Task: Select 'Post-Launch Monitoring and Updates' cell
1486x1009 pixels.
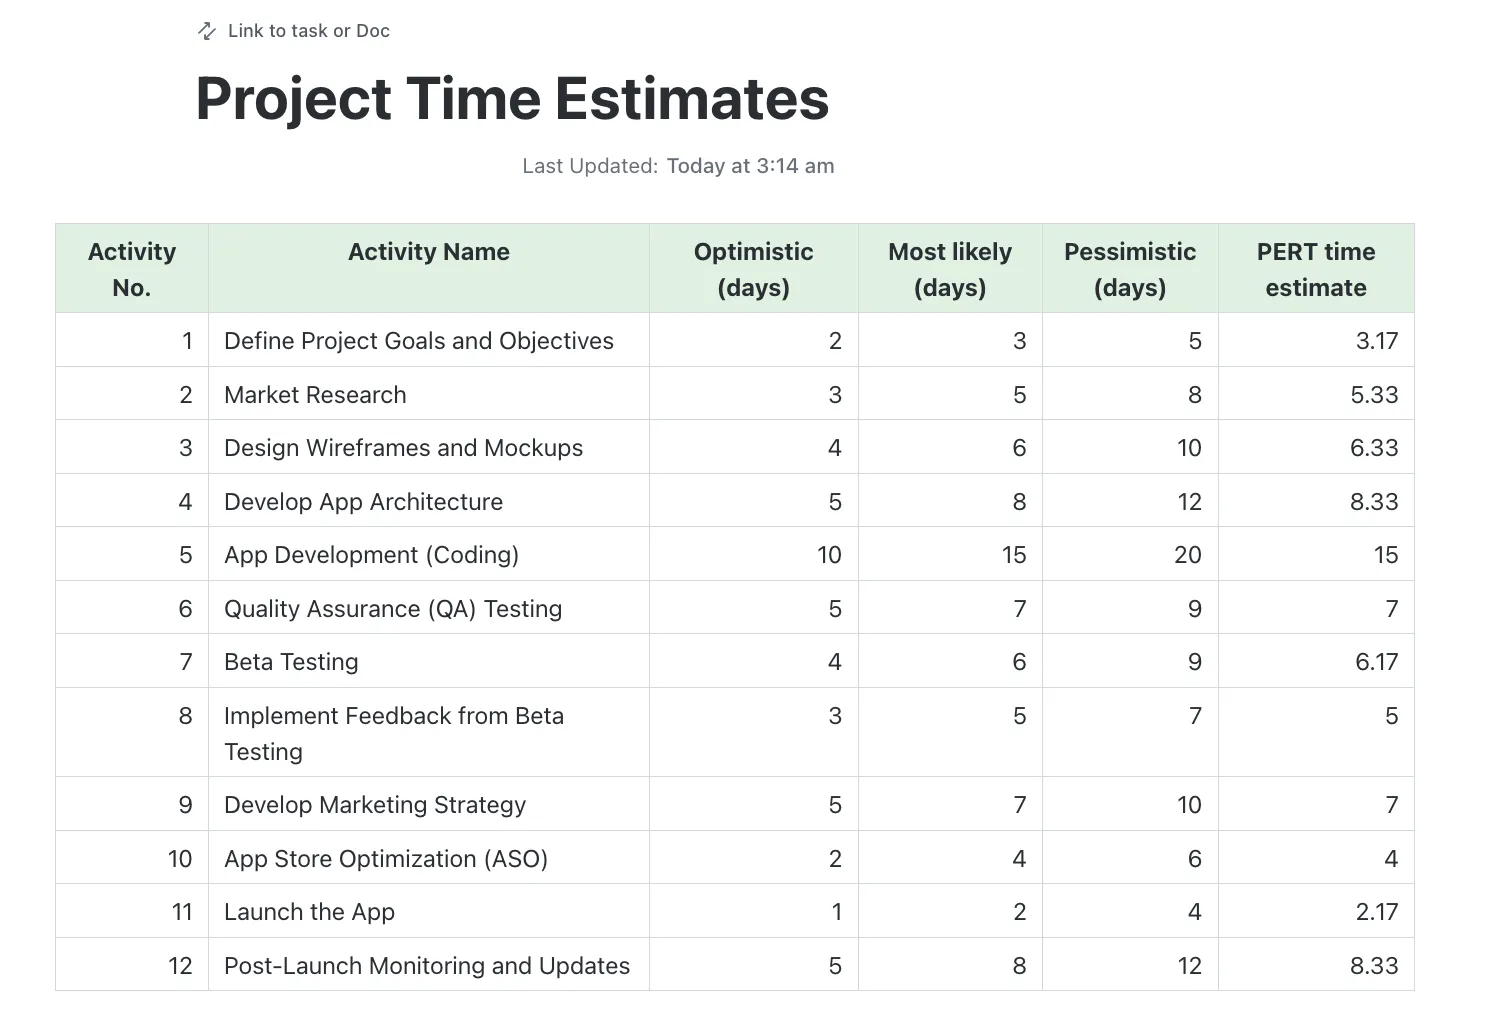Action: pyautogui.click(x=429, y=965)
